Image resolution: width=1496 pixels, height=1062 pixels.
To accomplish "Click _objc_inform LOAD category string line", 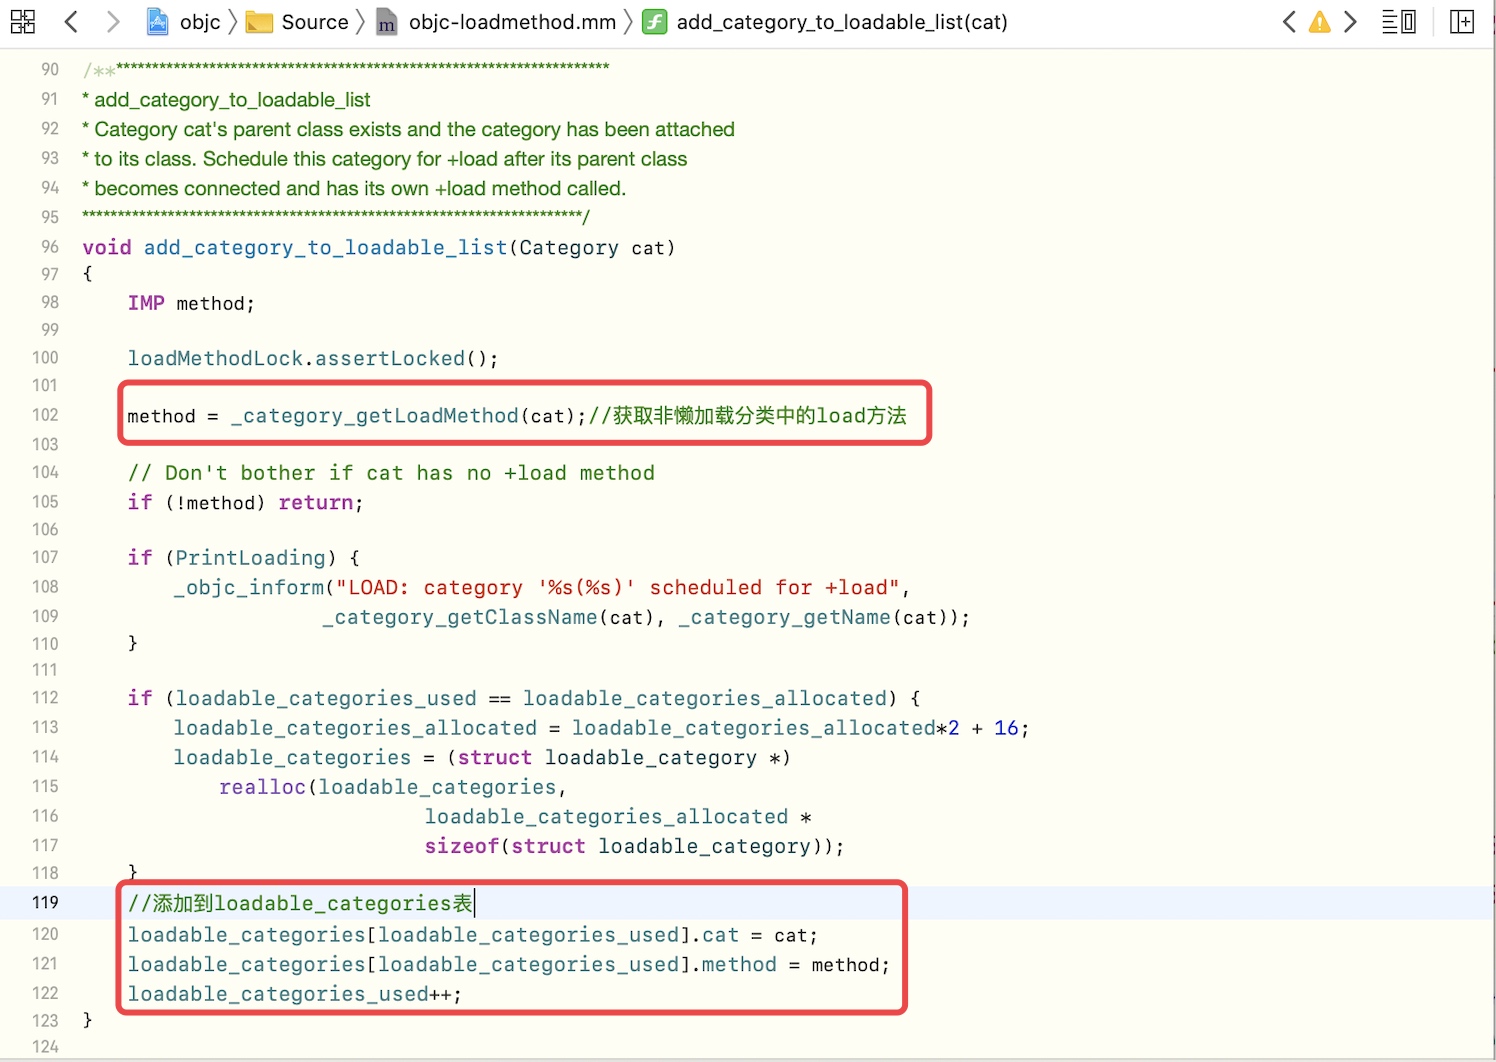I will 542,587.
